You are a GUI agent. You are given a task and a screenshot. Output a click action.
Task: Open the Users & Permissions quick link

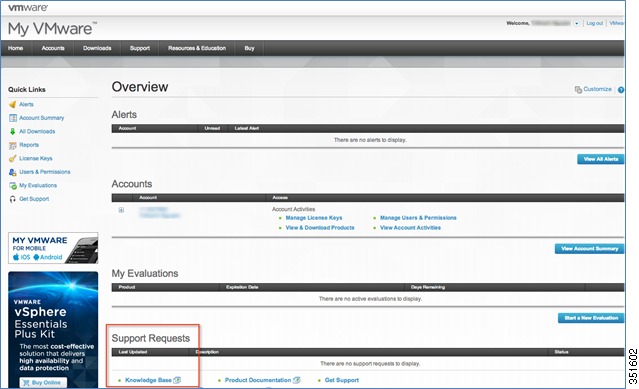click(45, 172)
